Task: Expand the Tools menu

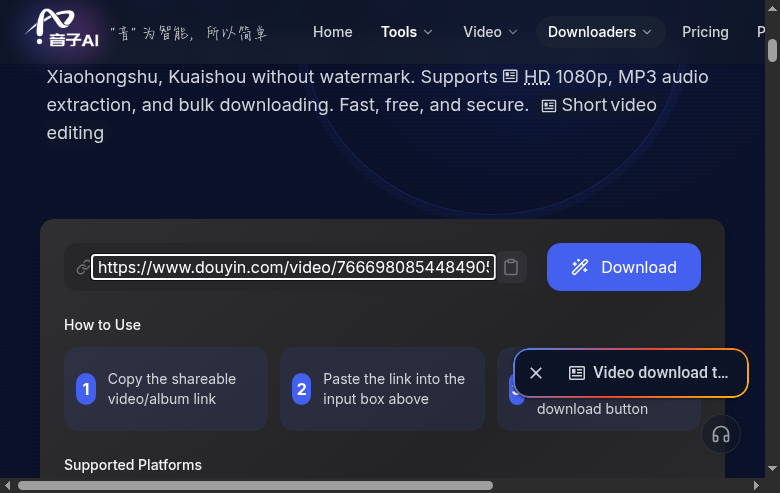Action: [x=406, y=32]
